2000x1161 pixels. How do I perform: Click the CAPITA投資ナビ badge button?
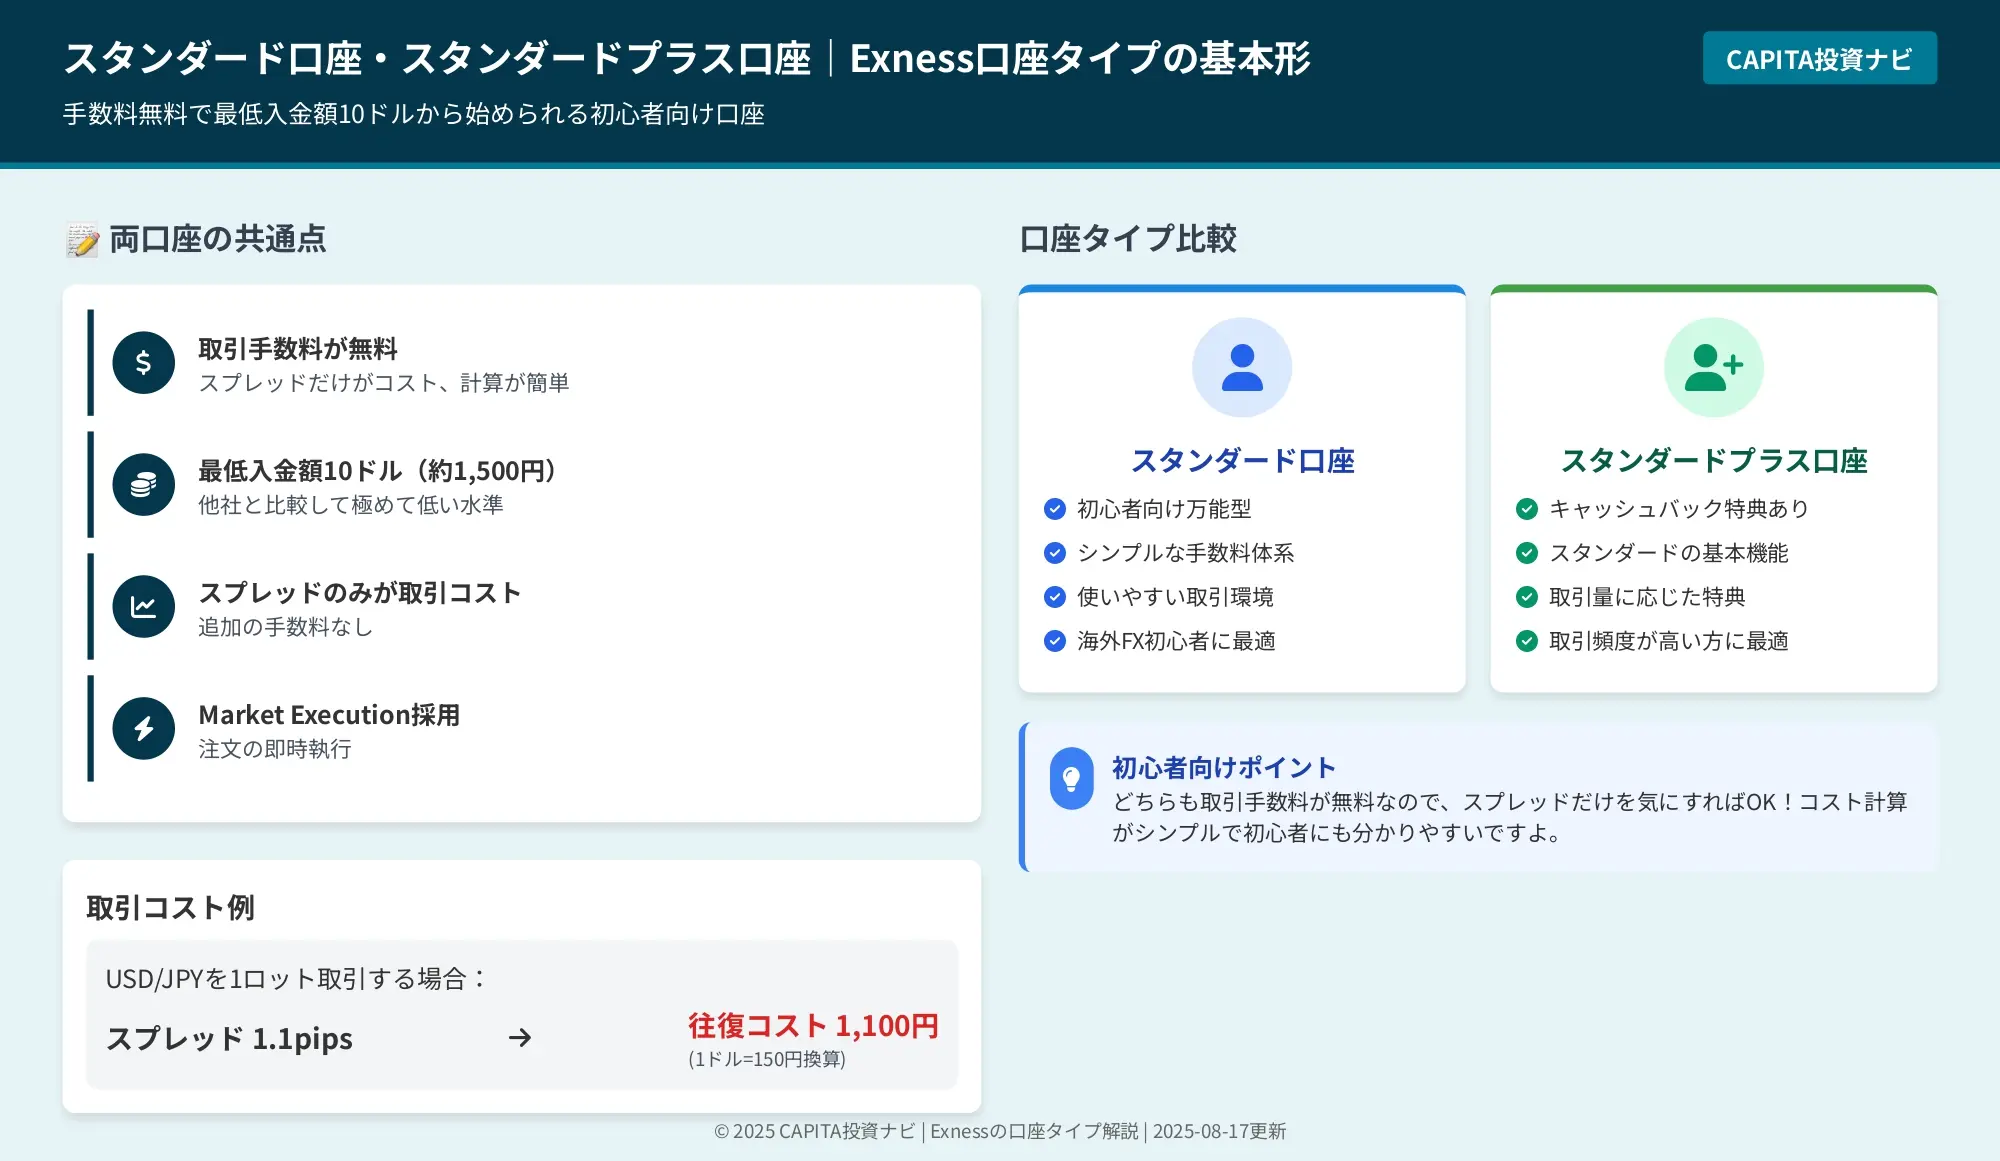pyautogui.click(x=1819, y=59)
